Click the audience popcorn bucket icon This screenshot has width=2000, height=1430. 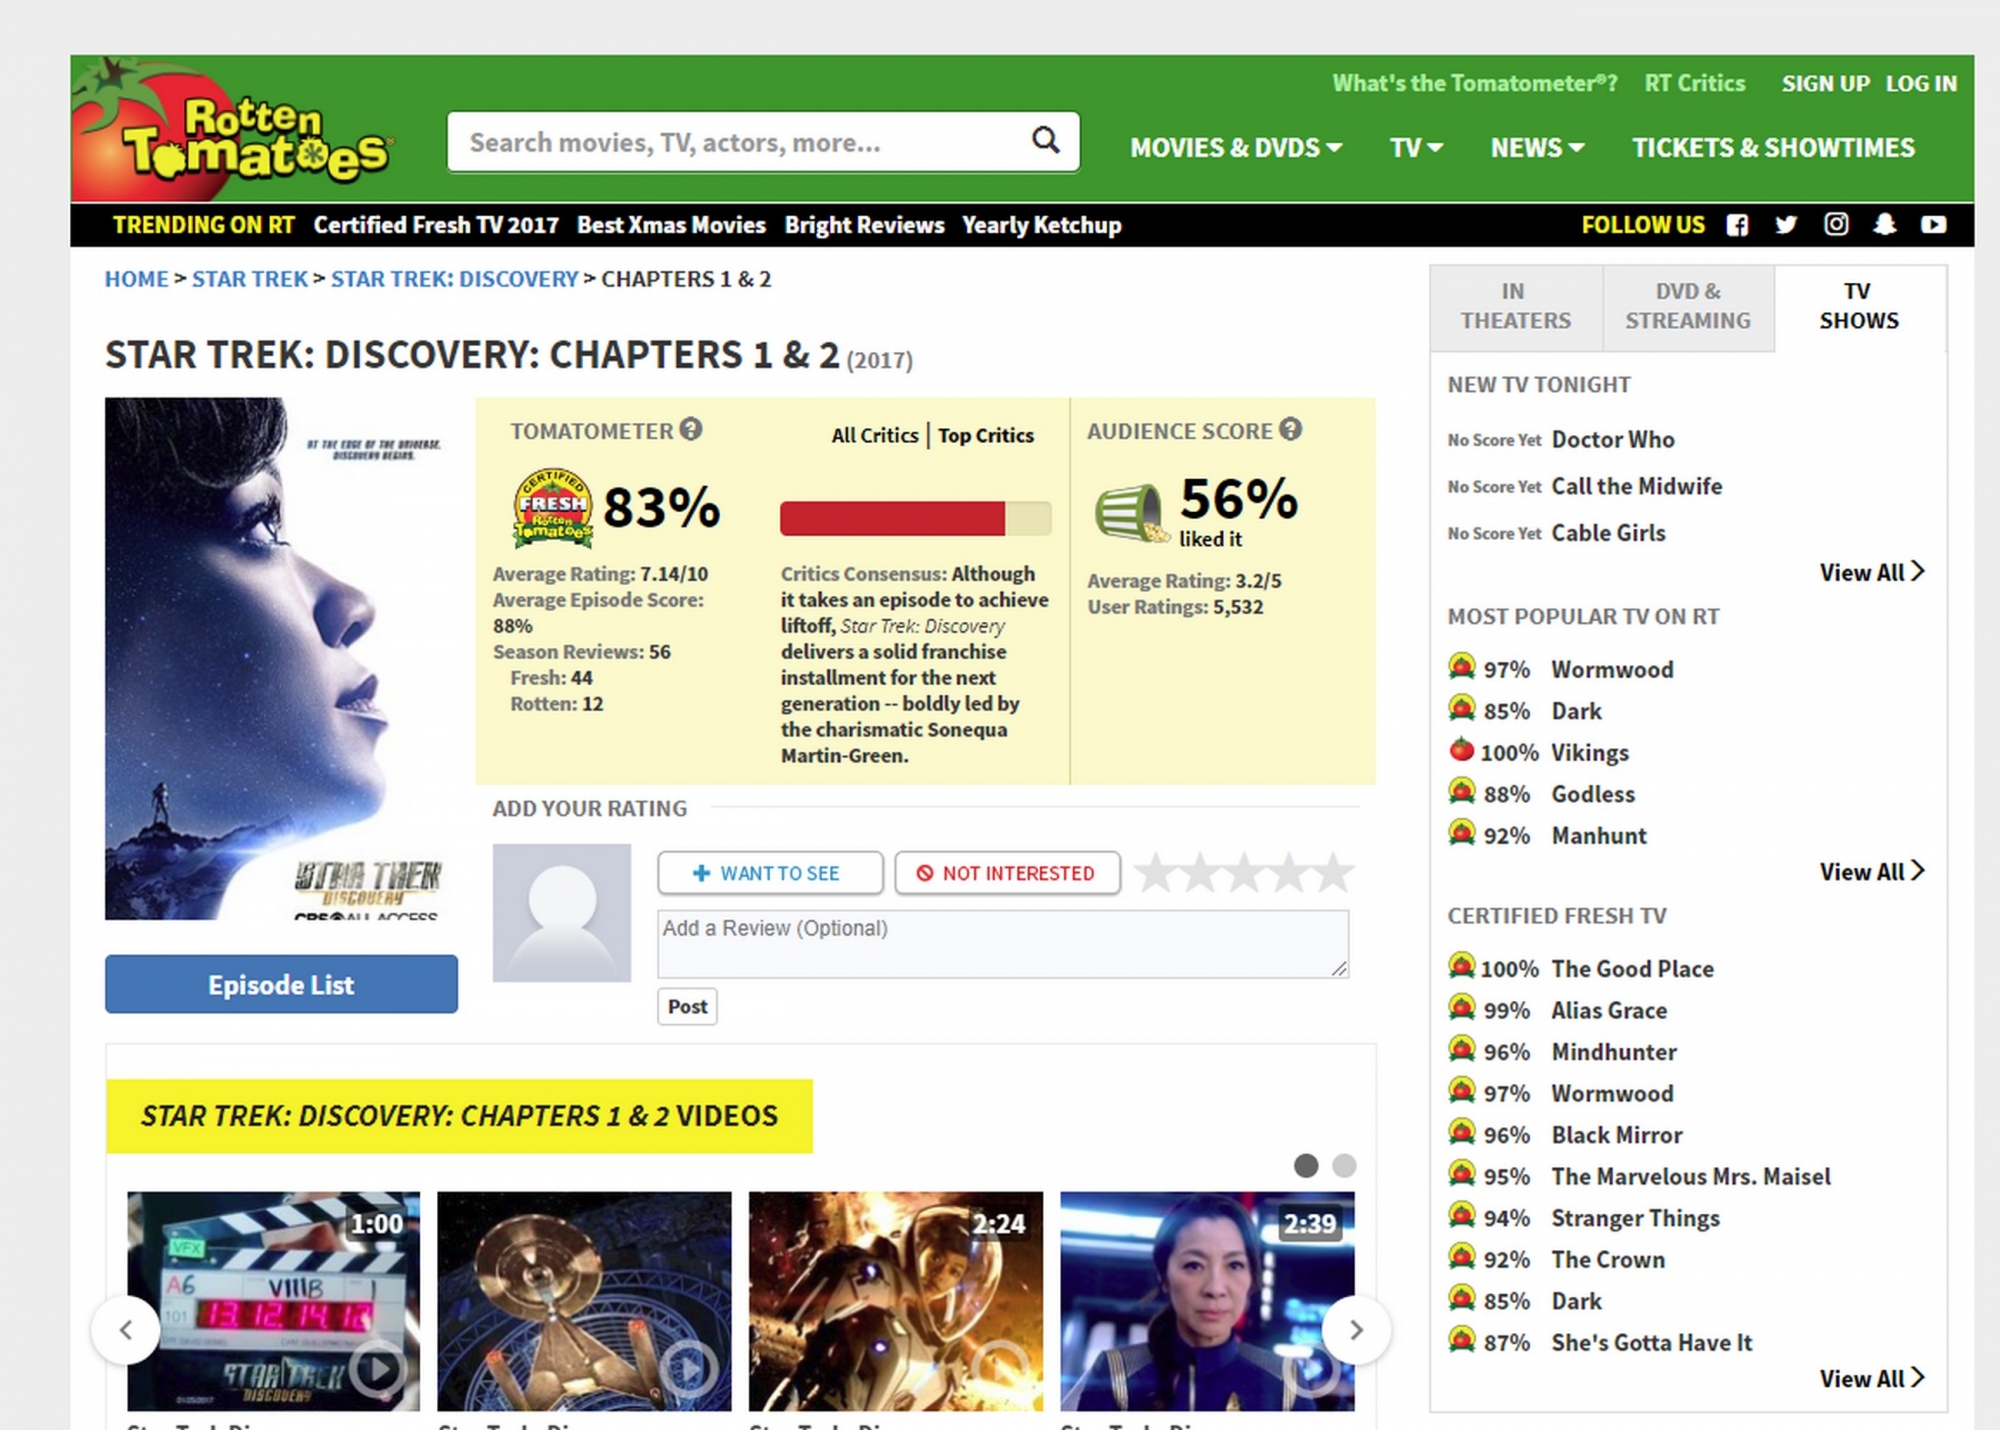(1131, 513)
